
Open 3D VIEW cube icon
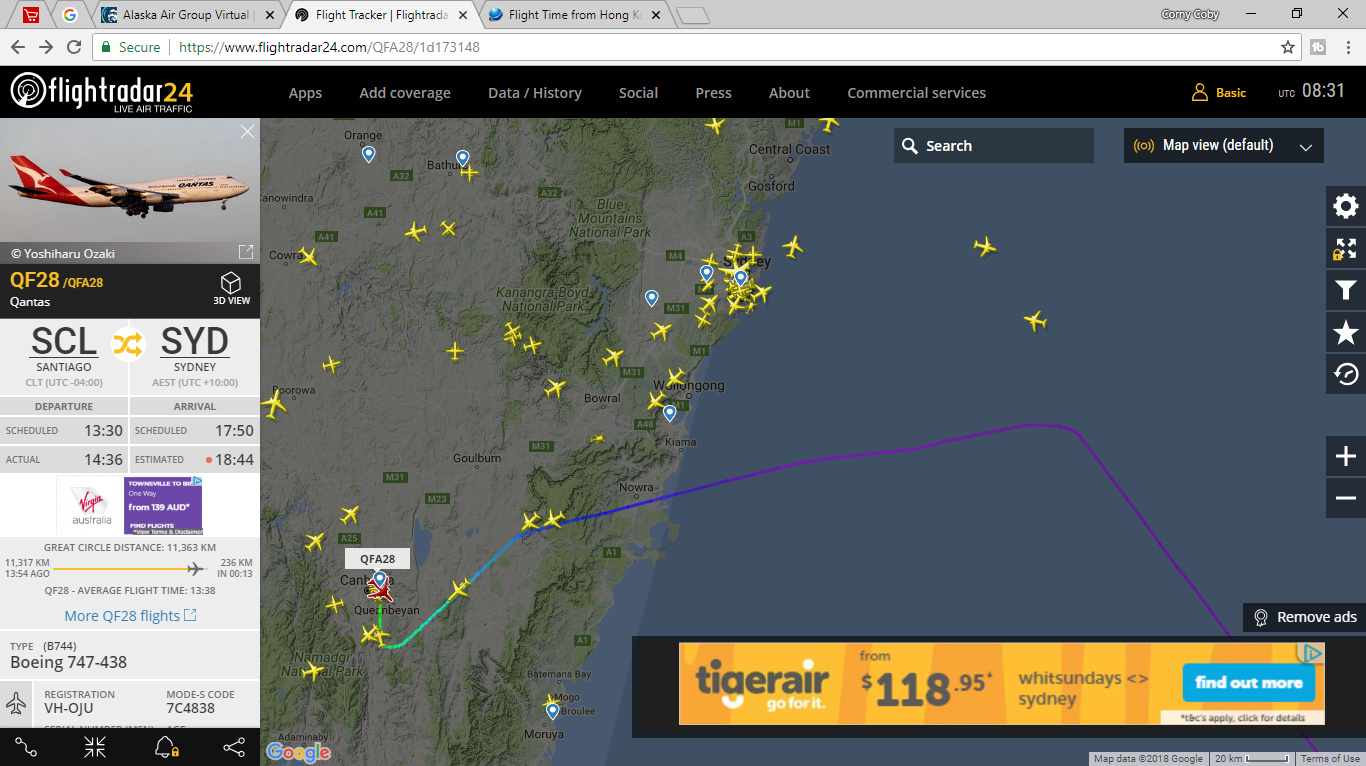pos(231,288)
